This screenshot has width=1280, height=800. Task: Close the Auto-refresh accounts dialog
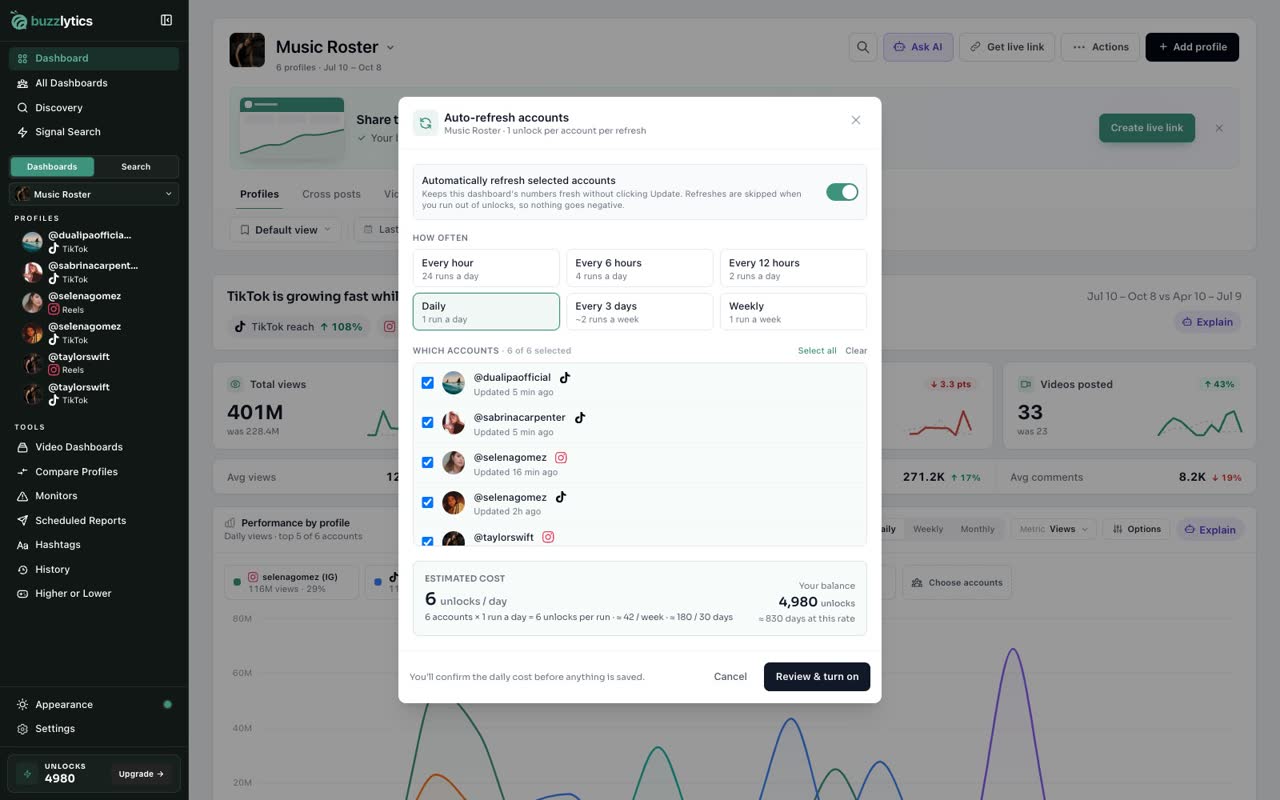856,120
